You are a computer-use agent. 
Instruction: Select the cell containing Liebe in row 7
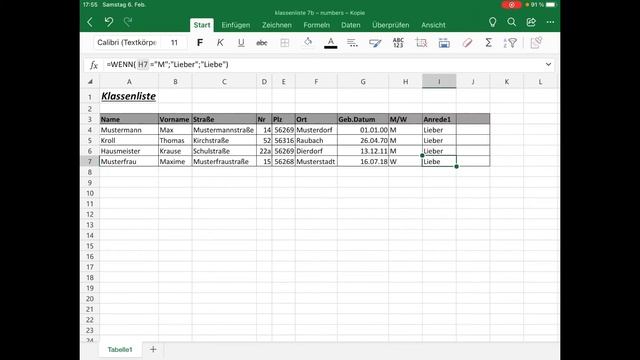[439, 162]
